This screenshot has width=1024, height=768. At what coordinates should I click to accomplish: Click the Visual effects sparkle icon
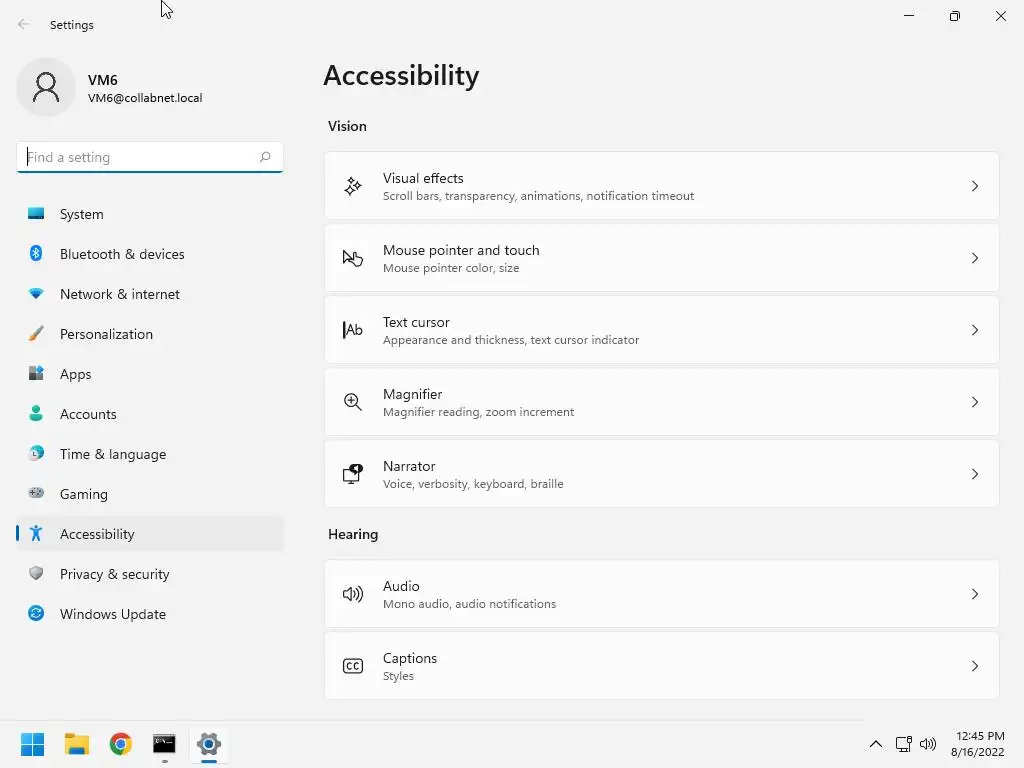point(353,186)
